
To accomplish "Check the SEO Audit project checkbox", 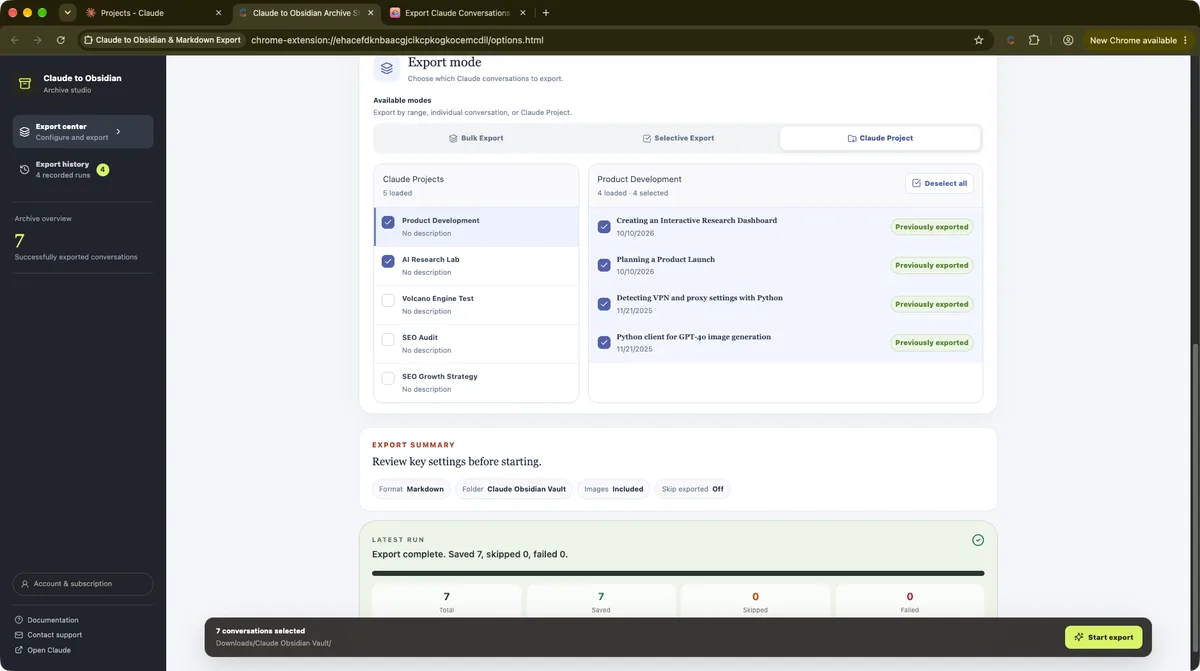I will pos(388,339).
